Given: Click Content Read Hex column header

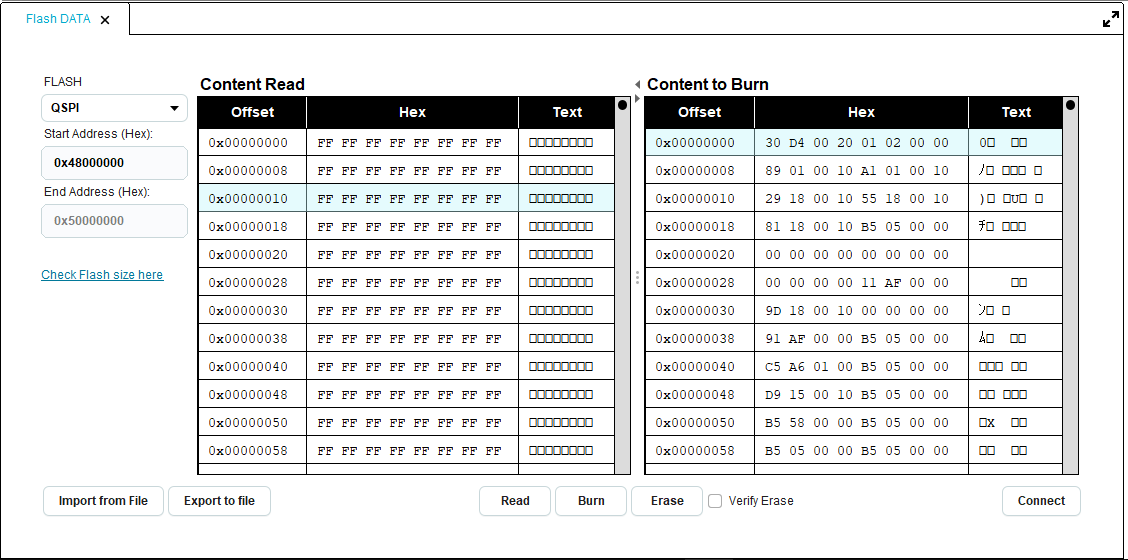Looking at the screenshot, I should (412, 112).
